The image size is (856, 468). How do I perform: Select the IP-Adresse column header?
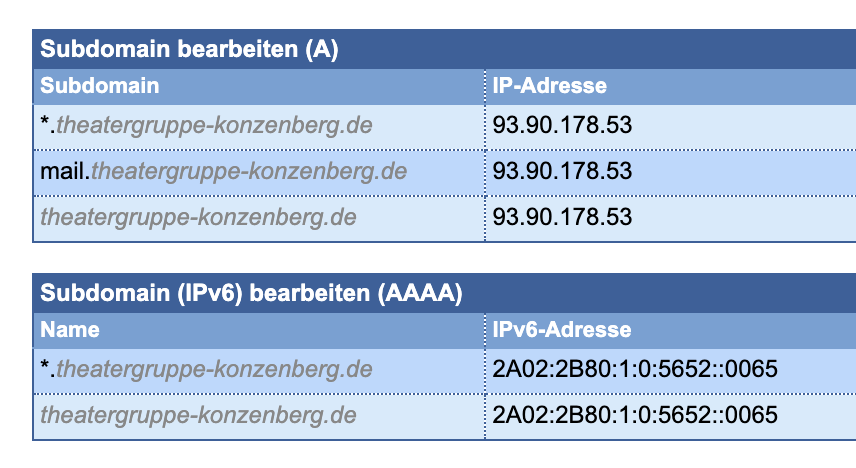[x=549, y=86]
